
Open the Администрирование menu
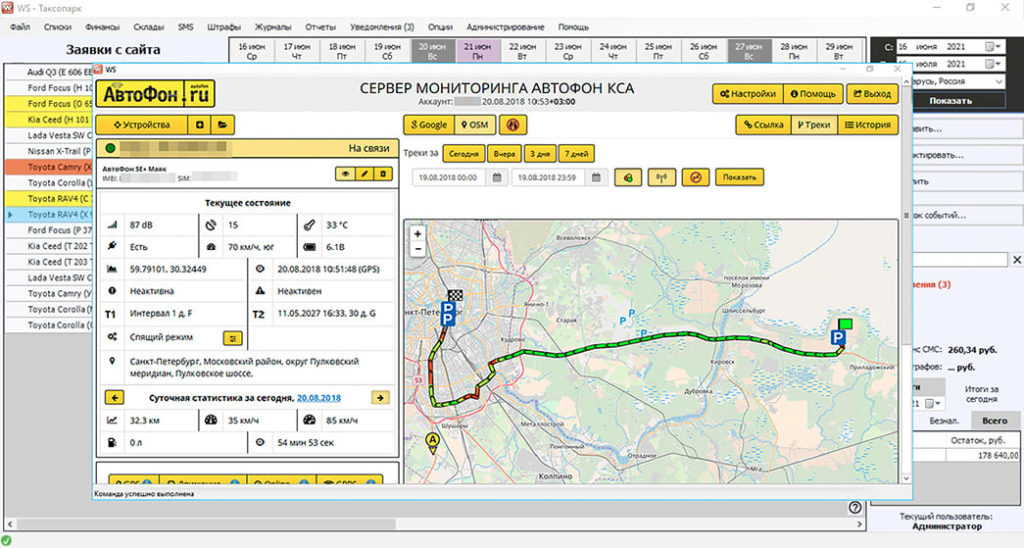point(505,27)
